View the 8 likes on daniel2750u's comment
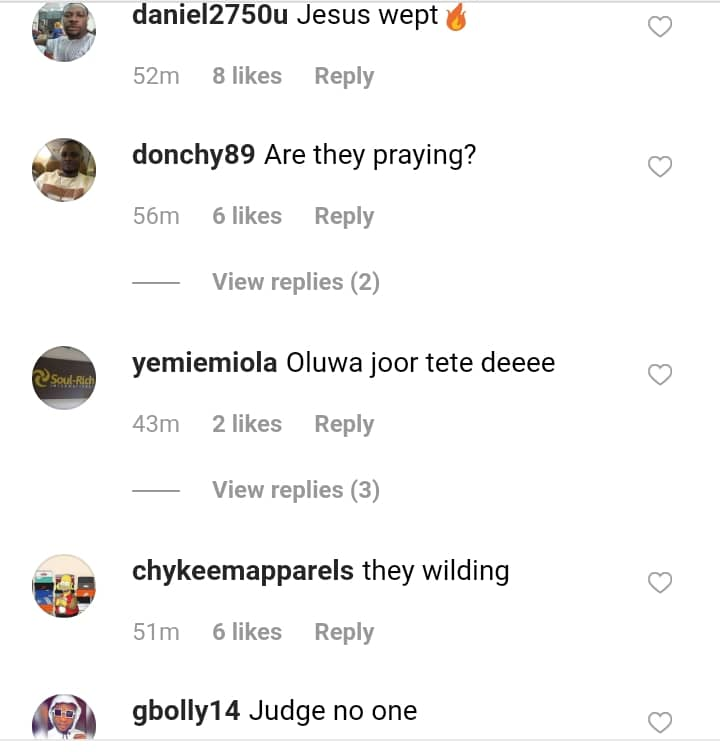Viewport: 720px width, 752px height. [247, 76]
